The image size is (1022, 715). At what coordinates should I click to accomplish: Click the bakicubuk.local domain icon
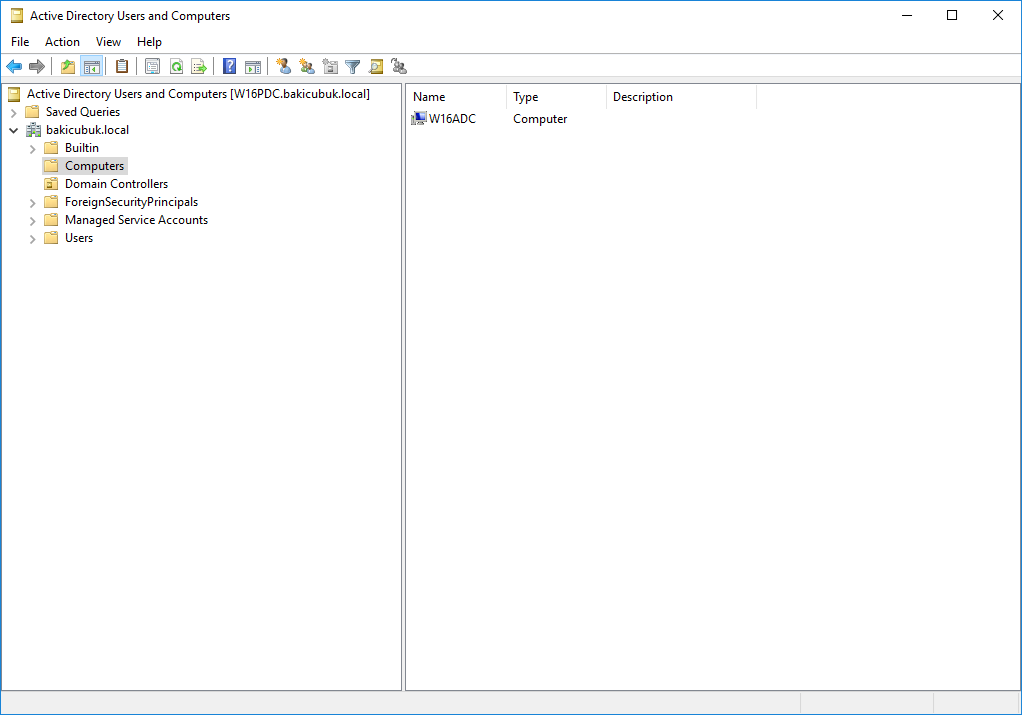[x=33, y=130]
